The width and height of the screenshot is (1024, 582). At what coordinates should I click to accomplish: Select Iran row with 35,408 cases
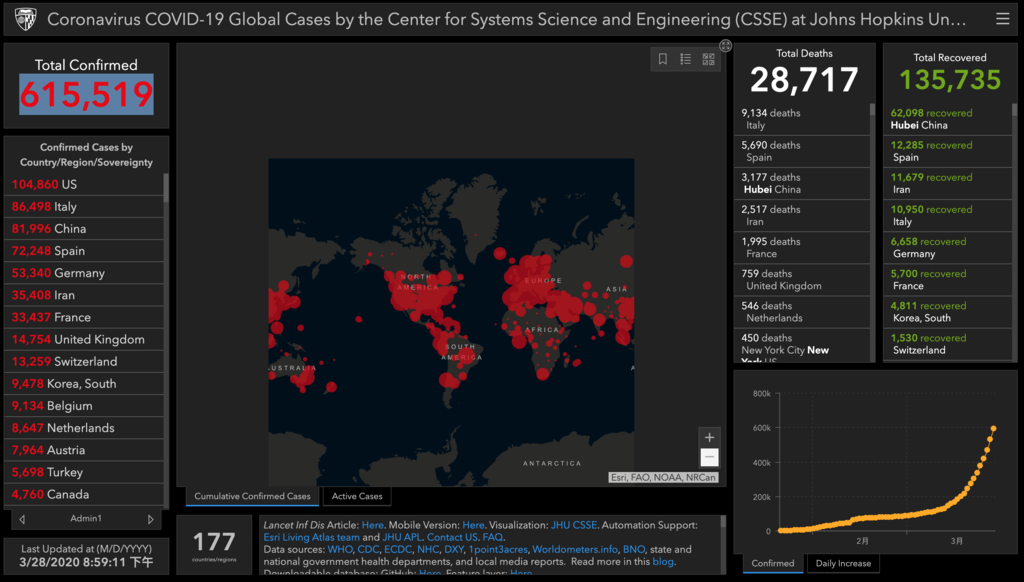[84, 295]
